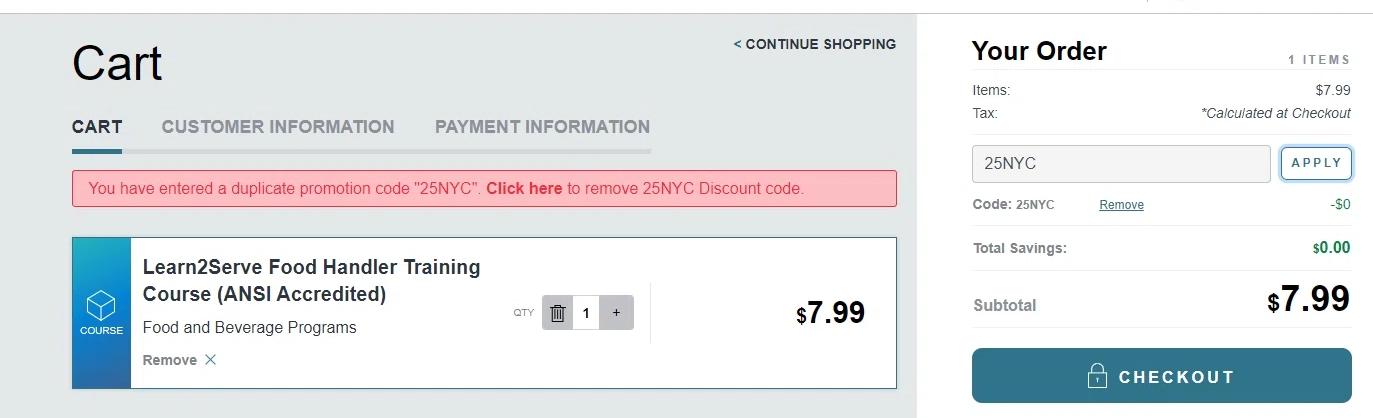Image resolution: width=1373 pixels, height=418 pixels.
Task: Click the X icon beside item Remove
Action: click(210, 360)
